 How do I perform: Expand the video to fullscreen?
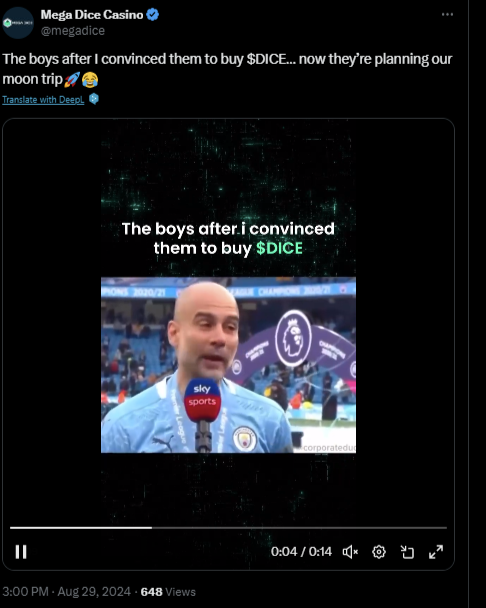436,552
